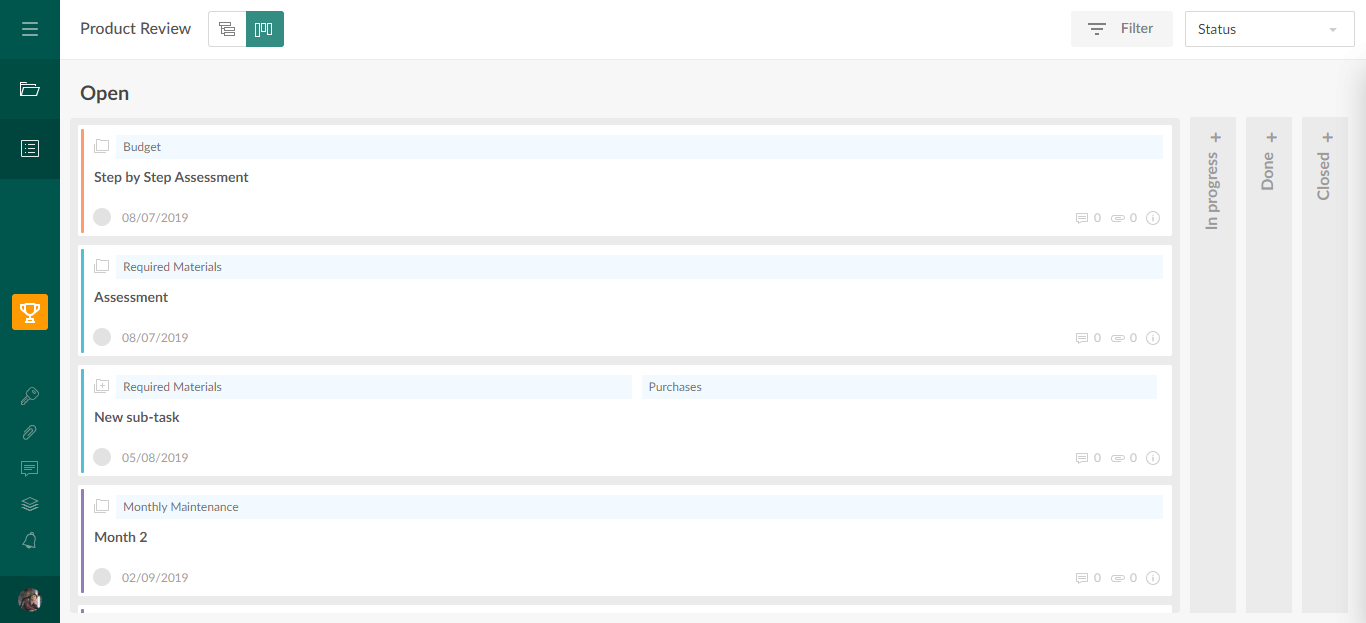Image resolution: width=1366 pixels, height=623 pixels.
Task: Click the Open column heading
Action: pyautogui.click(x=104, y=93)
